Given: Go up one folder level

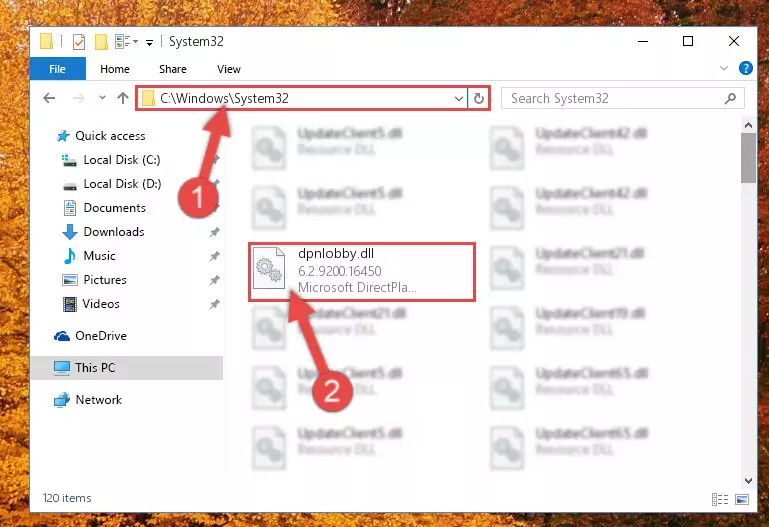Looking at the screenshot, I should click(123, 98).
